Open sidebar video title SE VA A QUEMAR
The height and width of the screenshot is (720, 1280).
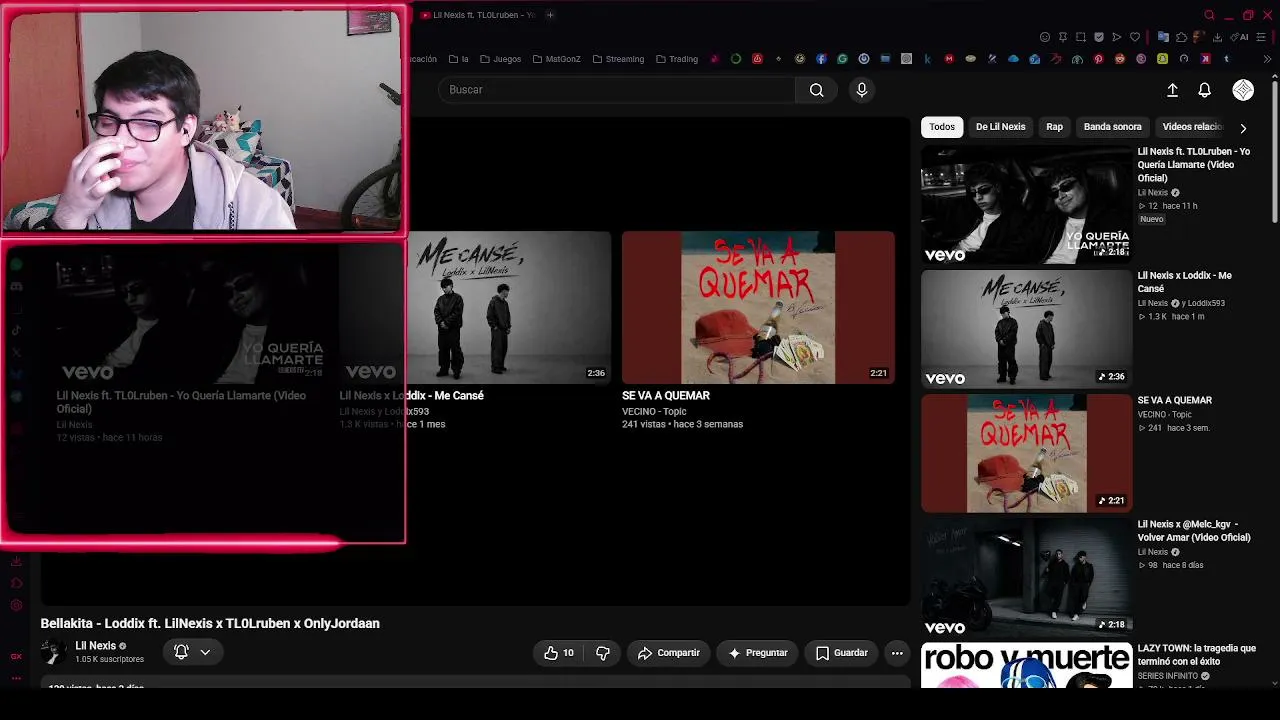click(1175, 400)
